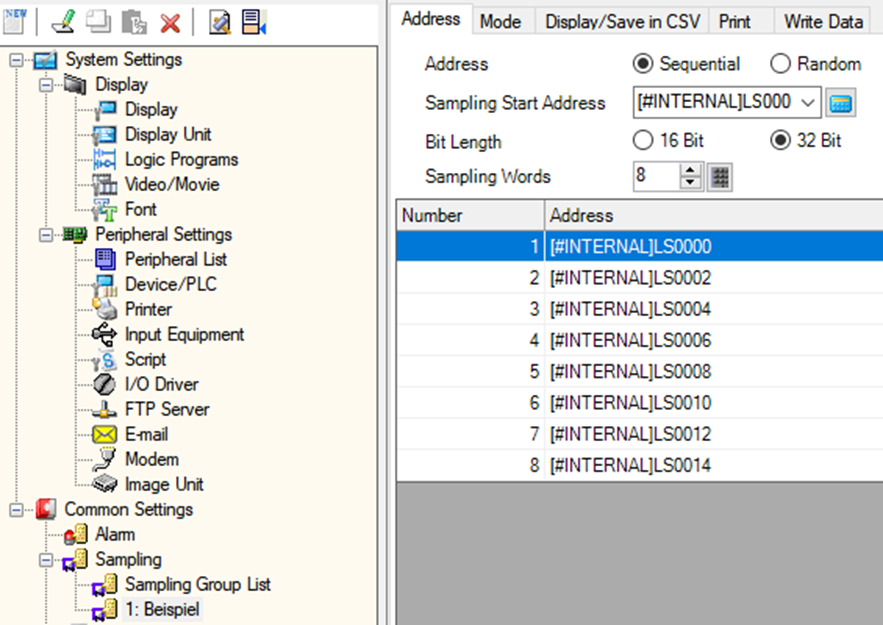Switch to the Address tab
Image resolution: width=883 pixels, height=625 pixels.
point(431,19)
